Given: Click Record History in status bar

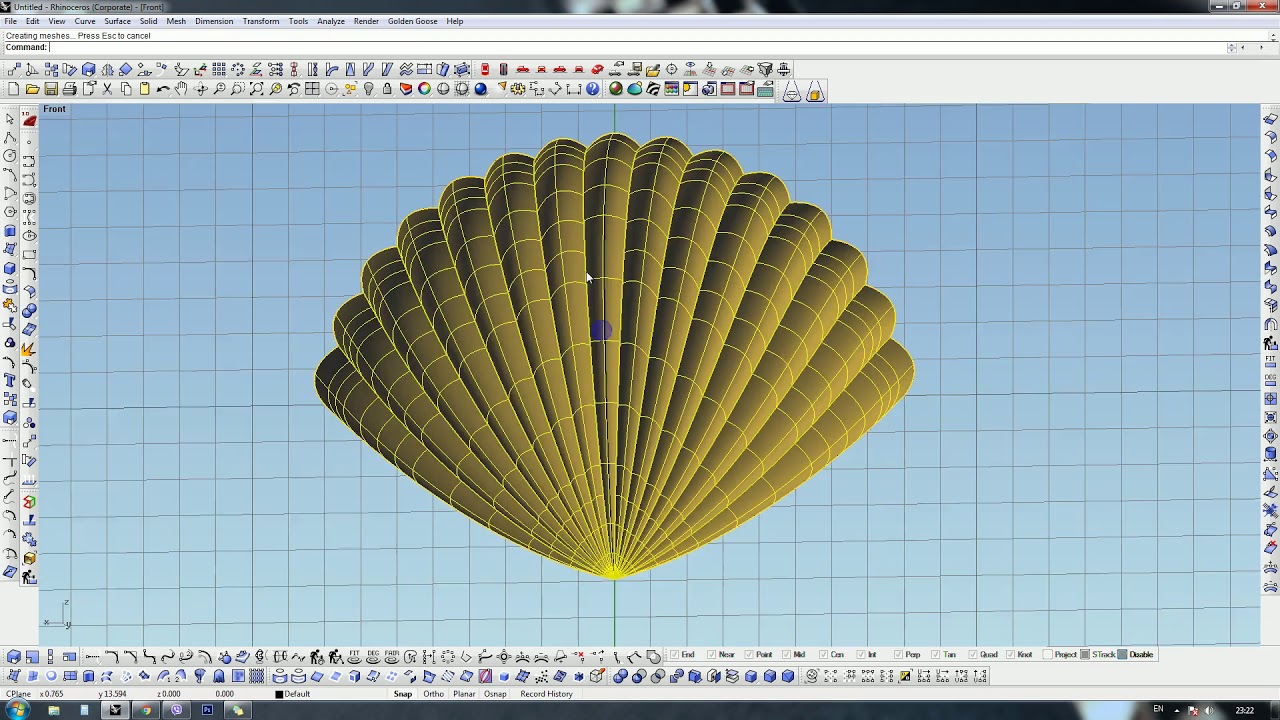Looking at the screenshot, I should tap(546, 694).
